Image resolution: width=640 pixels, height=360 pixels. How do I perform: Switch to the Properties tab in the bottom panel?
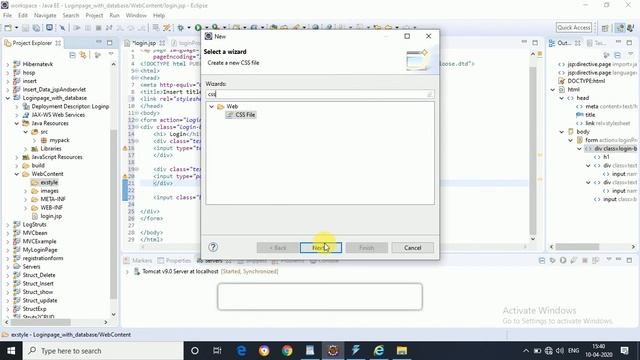[174, 260]
